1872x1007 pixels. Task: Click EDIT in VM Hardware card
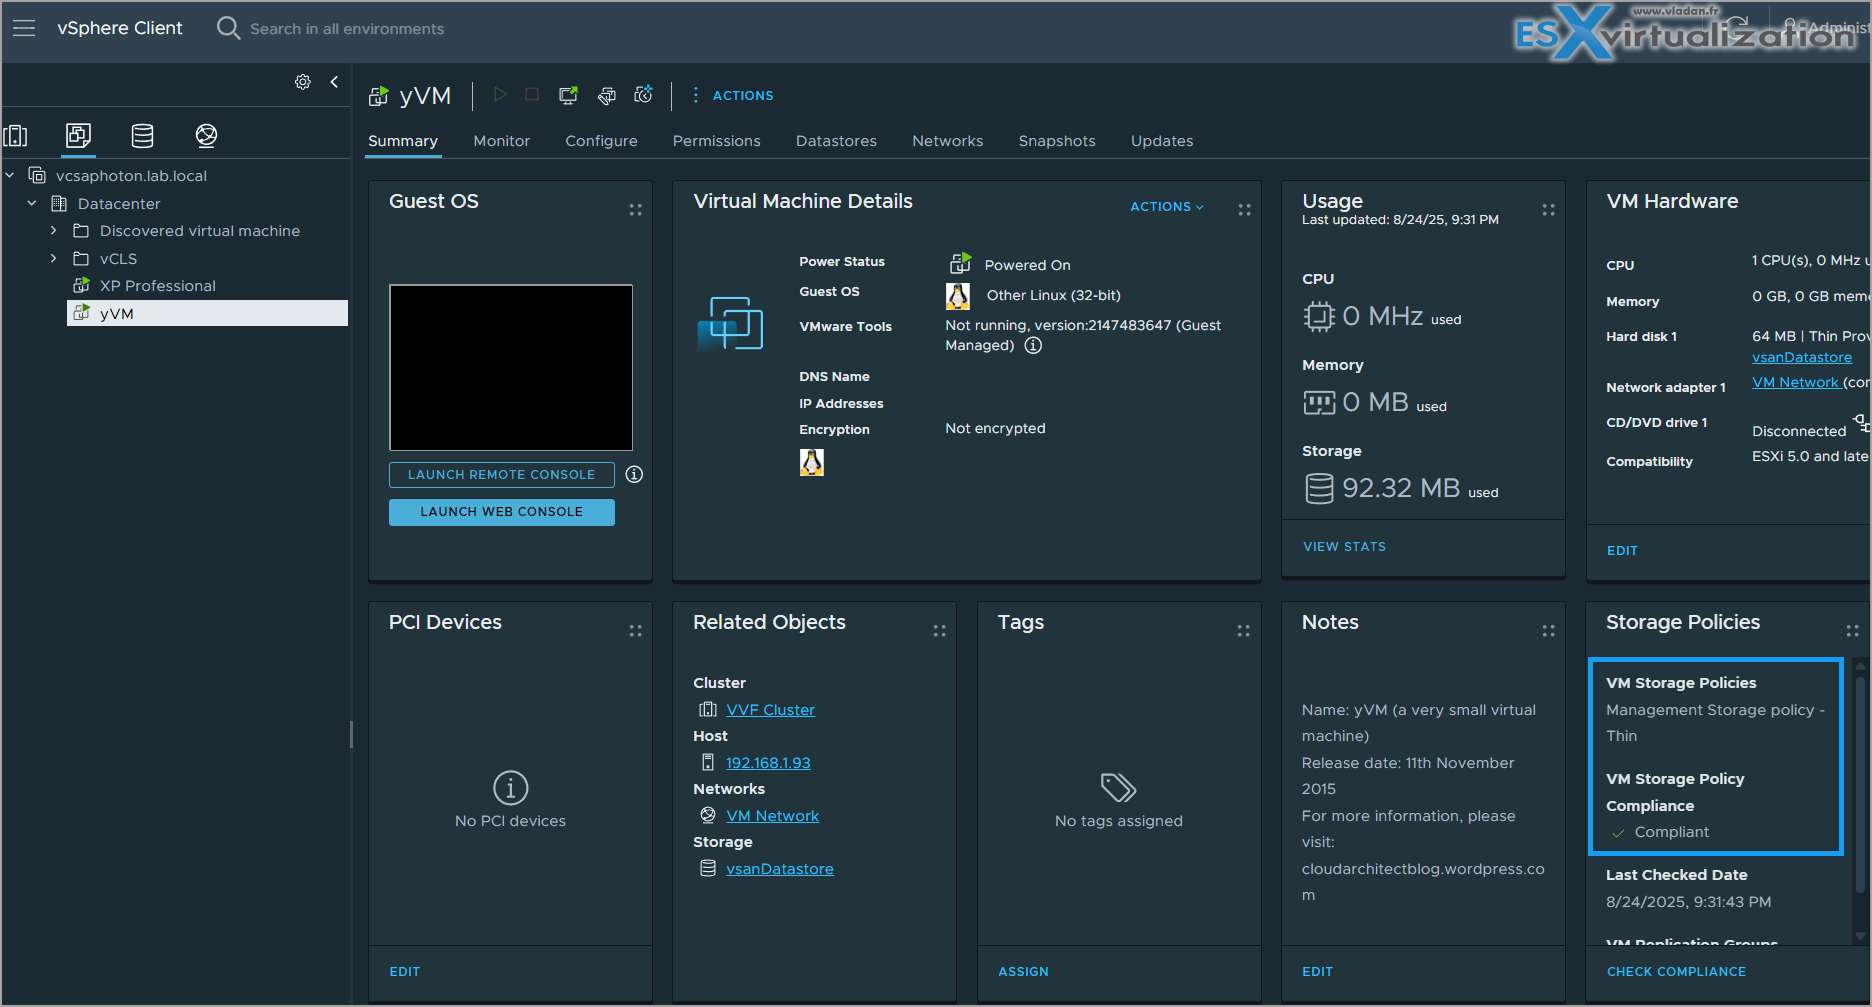[x=1622, y=551]
